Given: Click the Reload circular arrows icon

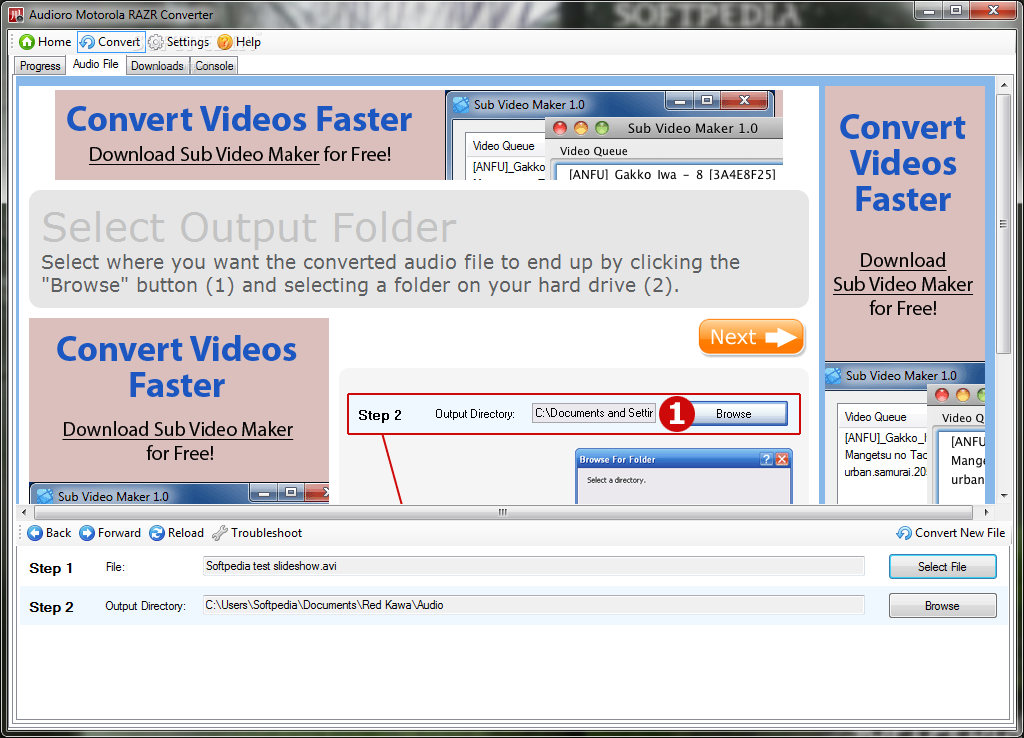Looking at the screenshot, I should point(157,533).
